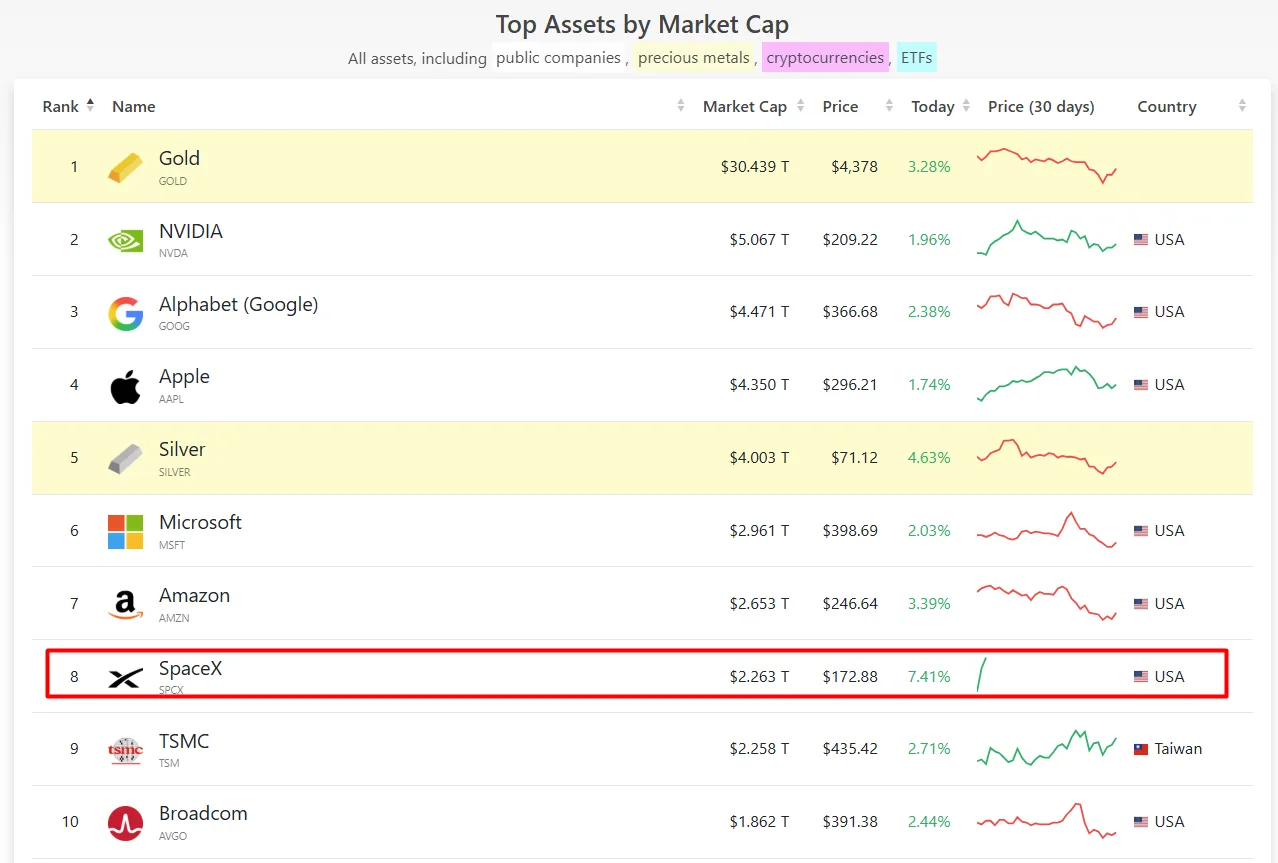1278x863 pixels.
Task: Open the SpaceX company page
Action: pyautogui.click(x=190, y=669)
